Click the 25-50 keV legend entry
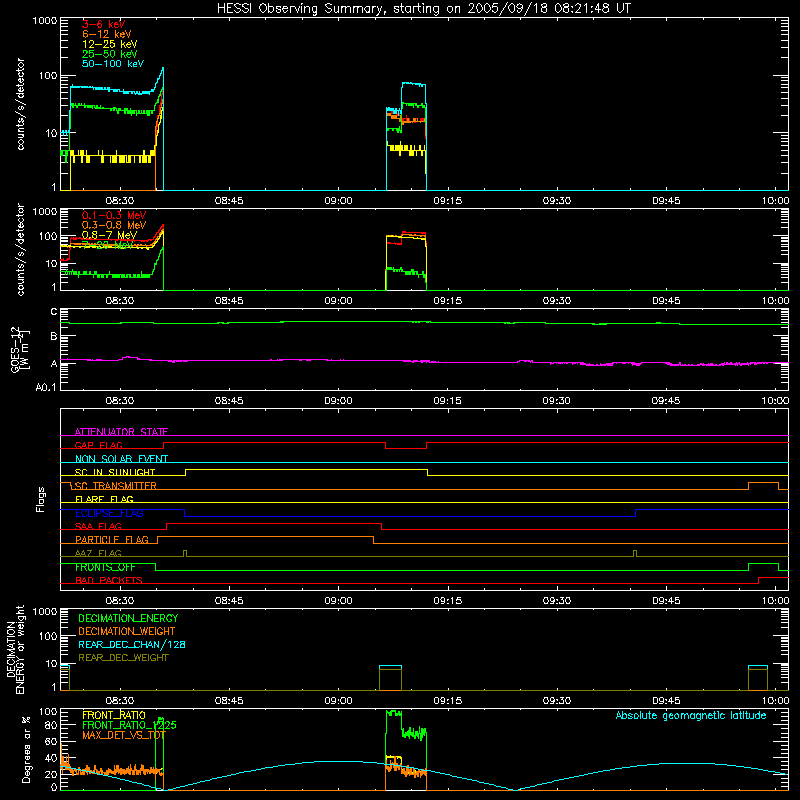The image size is (800, 800). coord(109,54)
